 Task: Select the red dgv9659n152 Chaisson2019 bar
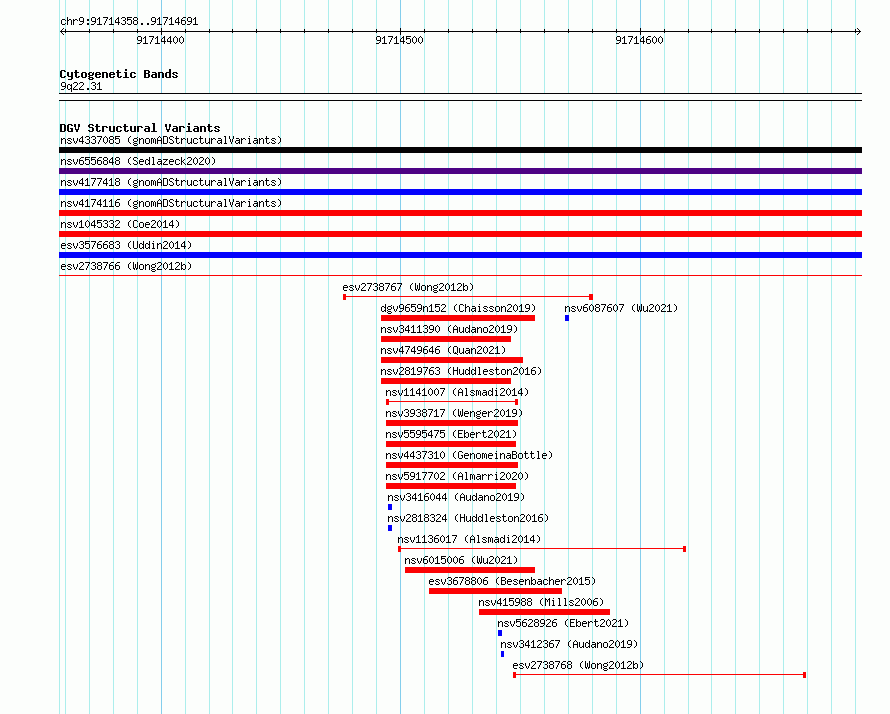point(458,318)
